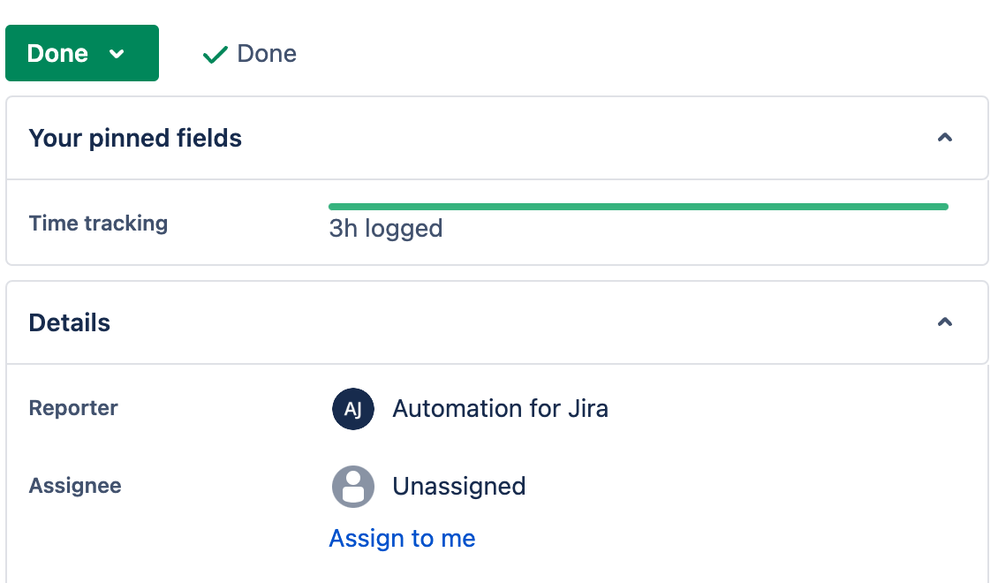The width and height of the screenshot is (998, 583).
Task: Open the green Done status dropdown
Action: tap(82, 53)
